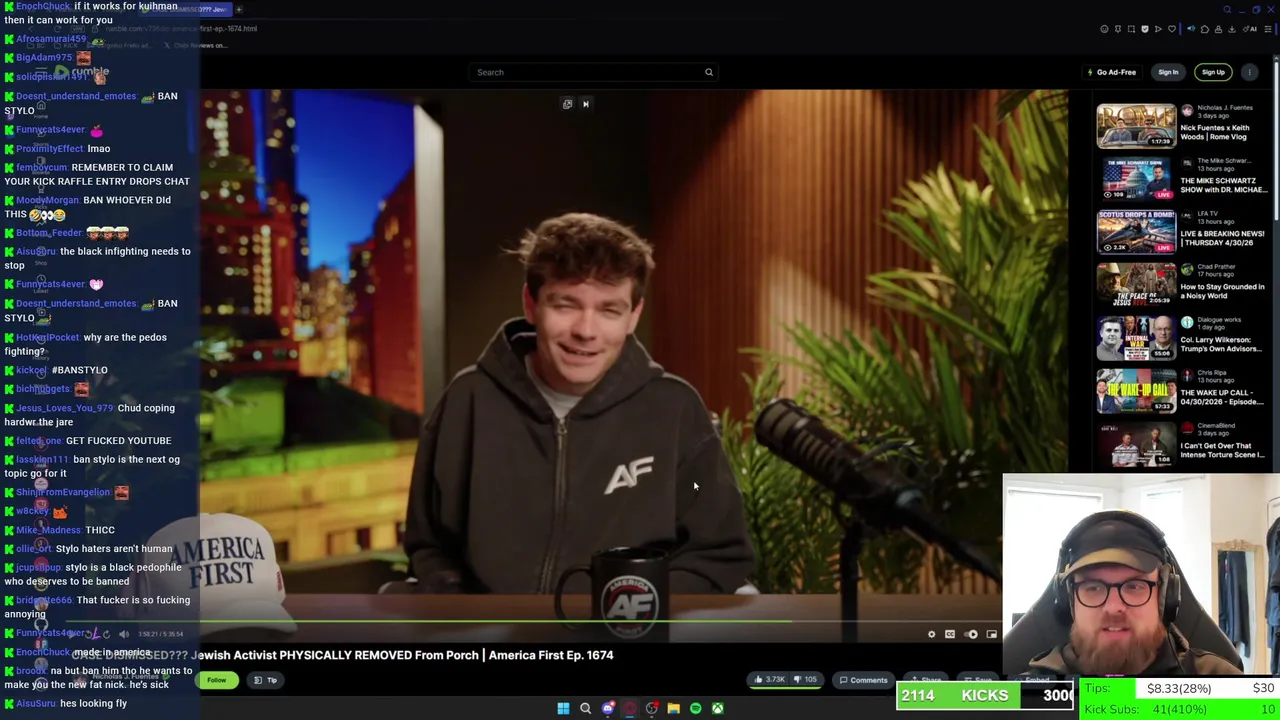Open THE WAKE UP CALL 04/30/2026 episode
Image resolution: width=1280 pixels, height=720 pixels.
tap(1136, 391)
